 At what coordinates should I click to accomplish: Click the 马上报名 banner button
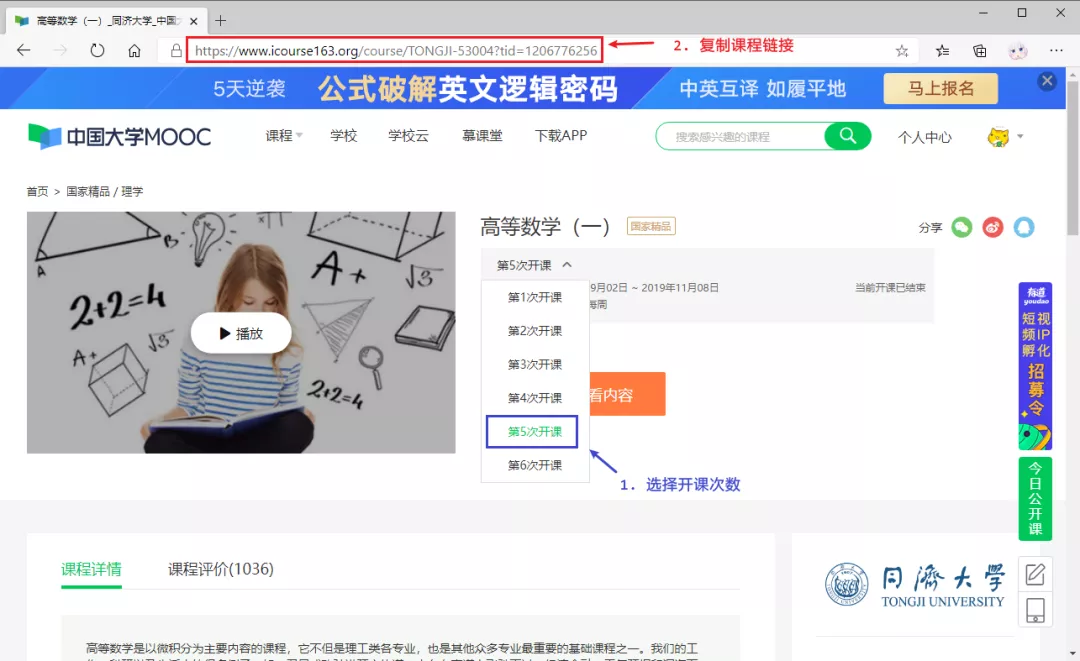(939, 88)
